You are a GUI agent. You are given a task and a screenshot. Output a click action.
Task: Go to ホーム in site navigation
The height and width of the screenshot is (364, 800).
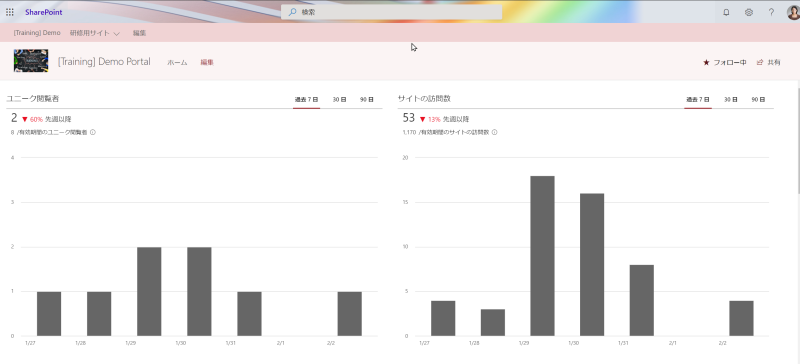[x=178, y=62]
